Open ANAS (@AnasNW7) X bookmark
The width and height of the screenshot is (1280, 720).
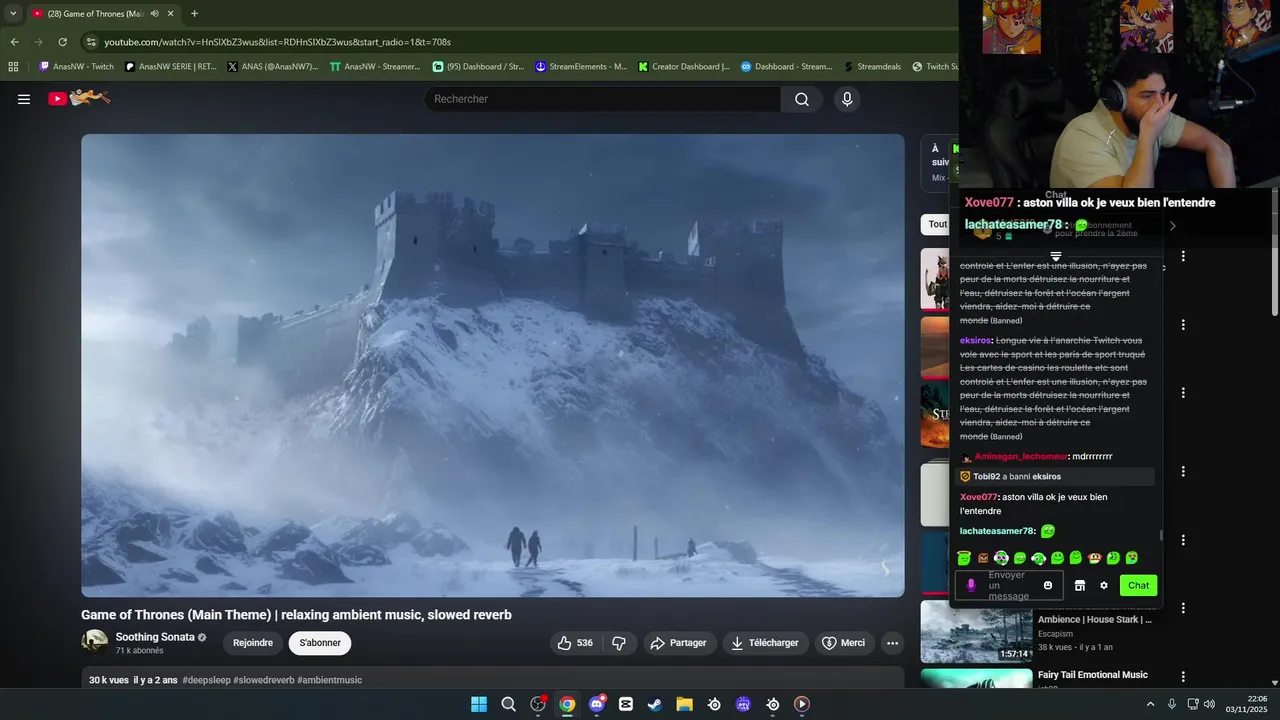click(272, 67)
